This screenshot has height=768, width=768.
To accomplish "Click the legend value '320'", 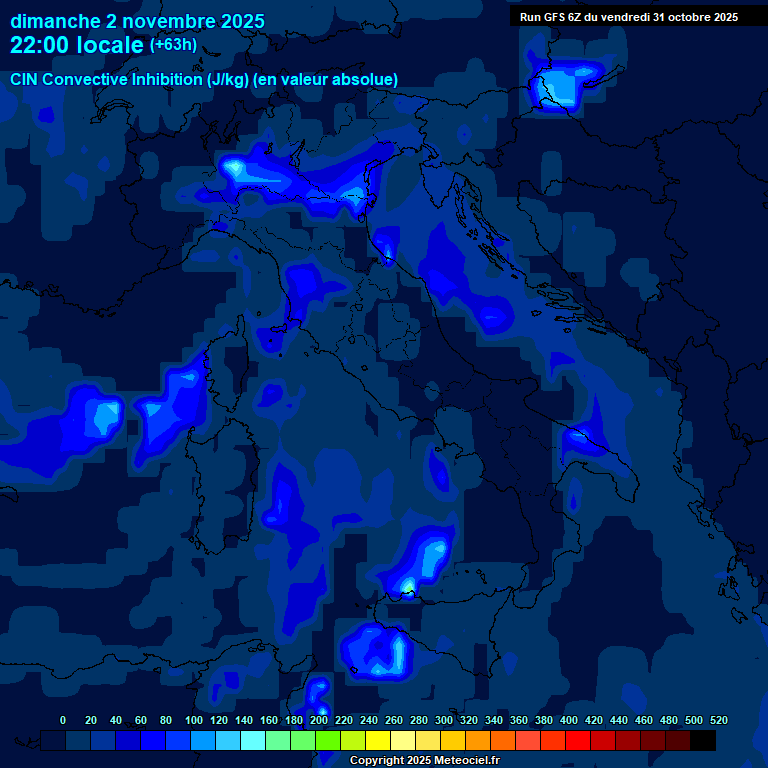I will [x=469, y=720].
